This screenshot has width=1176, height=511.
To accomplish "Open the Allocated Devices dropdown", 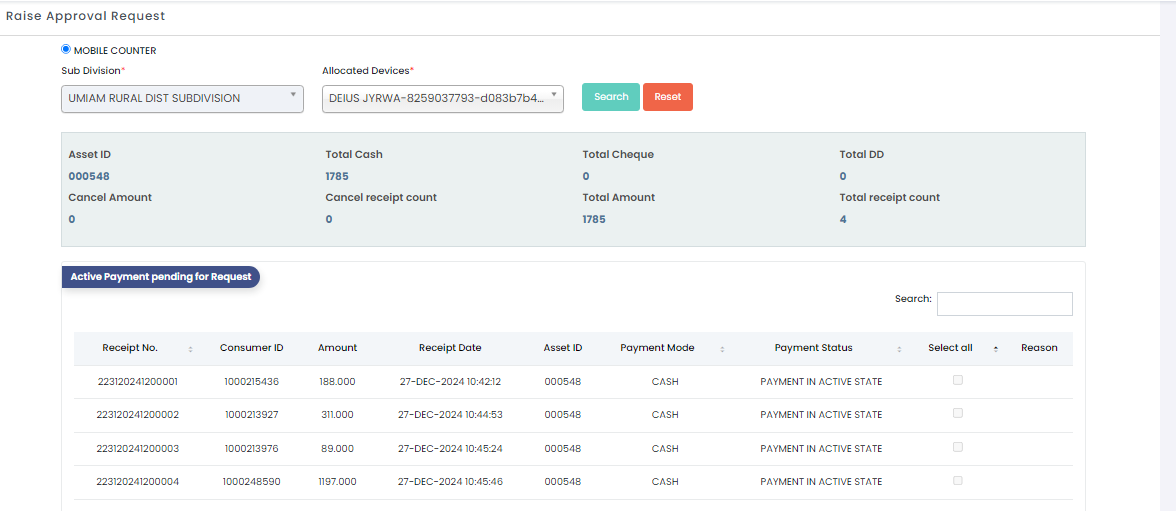I will (442, 98).
